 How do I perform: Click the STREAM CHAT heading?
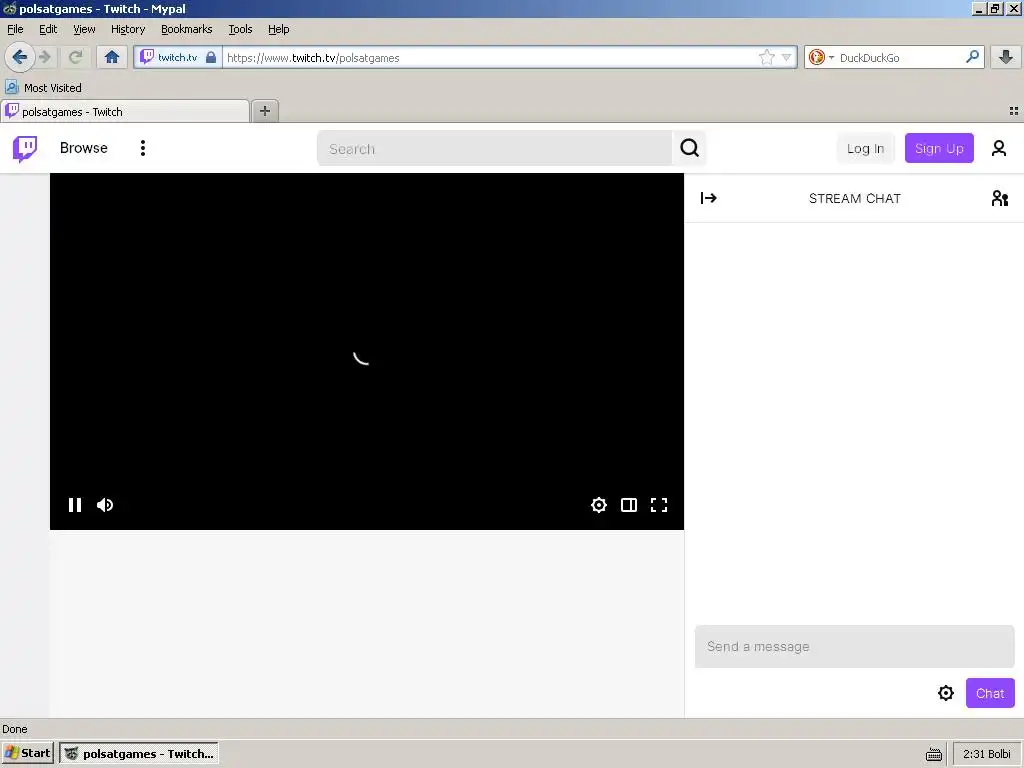click(x=854, y=199)
